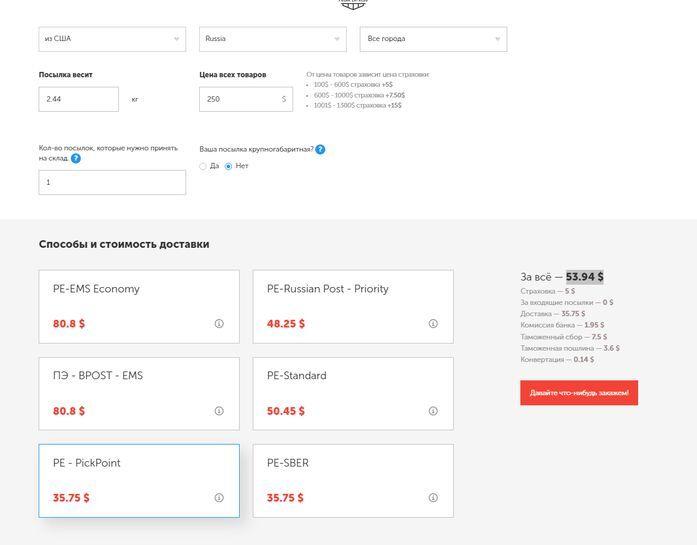Pick the PE-EMS Economy shipping card
697x545 pixels.
(139, 306)
